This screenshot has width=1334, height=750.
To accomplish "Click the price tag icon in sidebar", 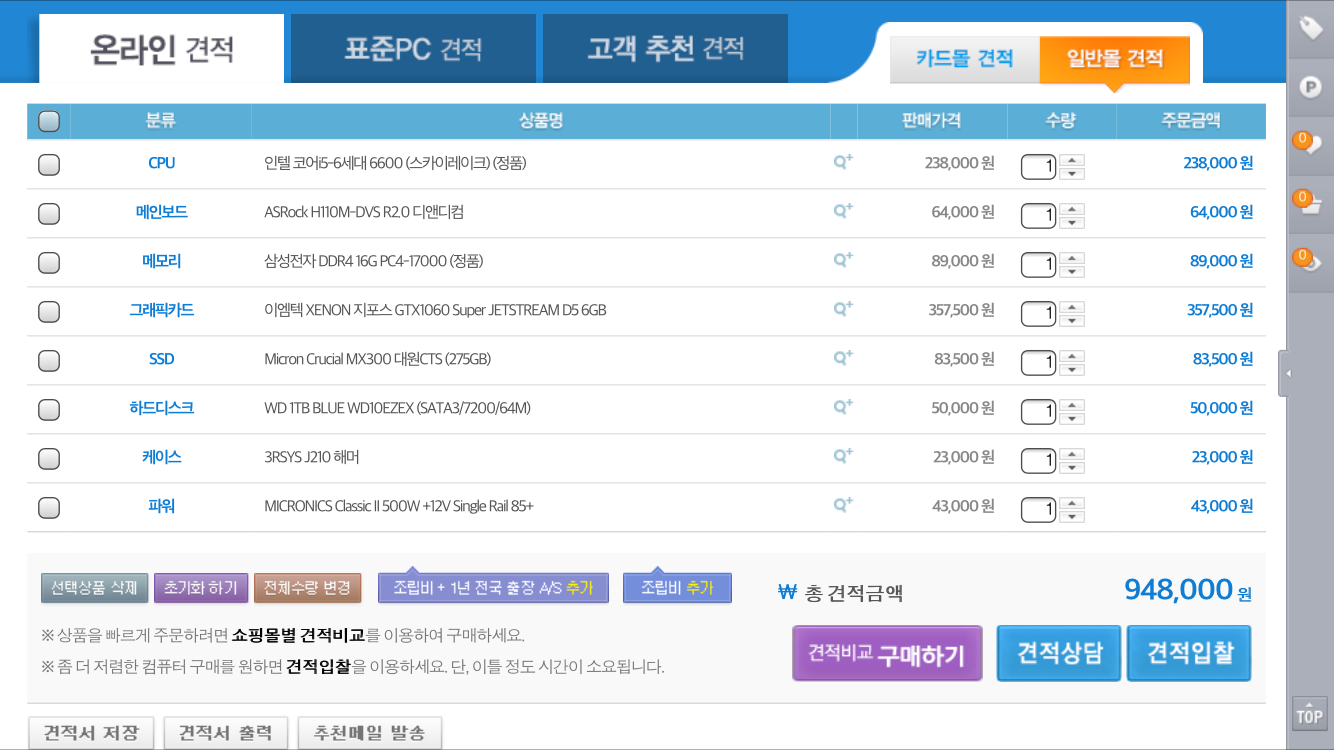I will [1310, 29].
